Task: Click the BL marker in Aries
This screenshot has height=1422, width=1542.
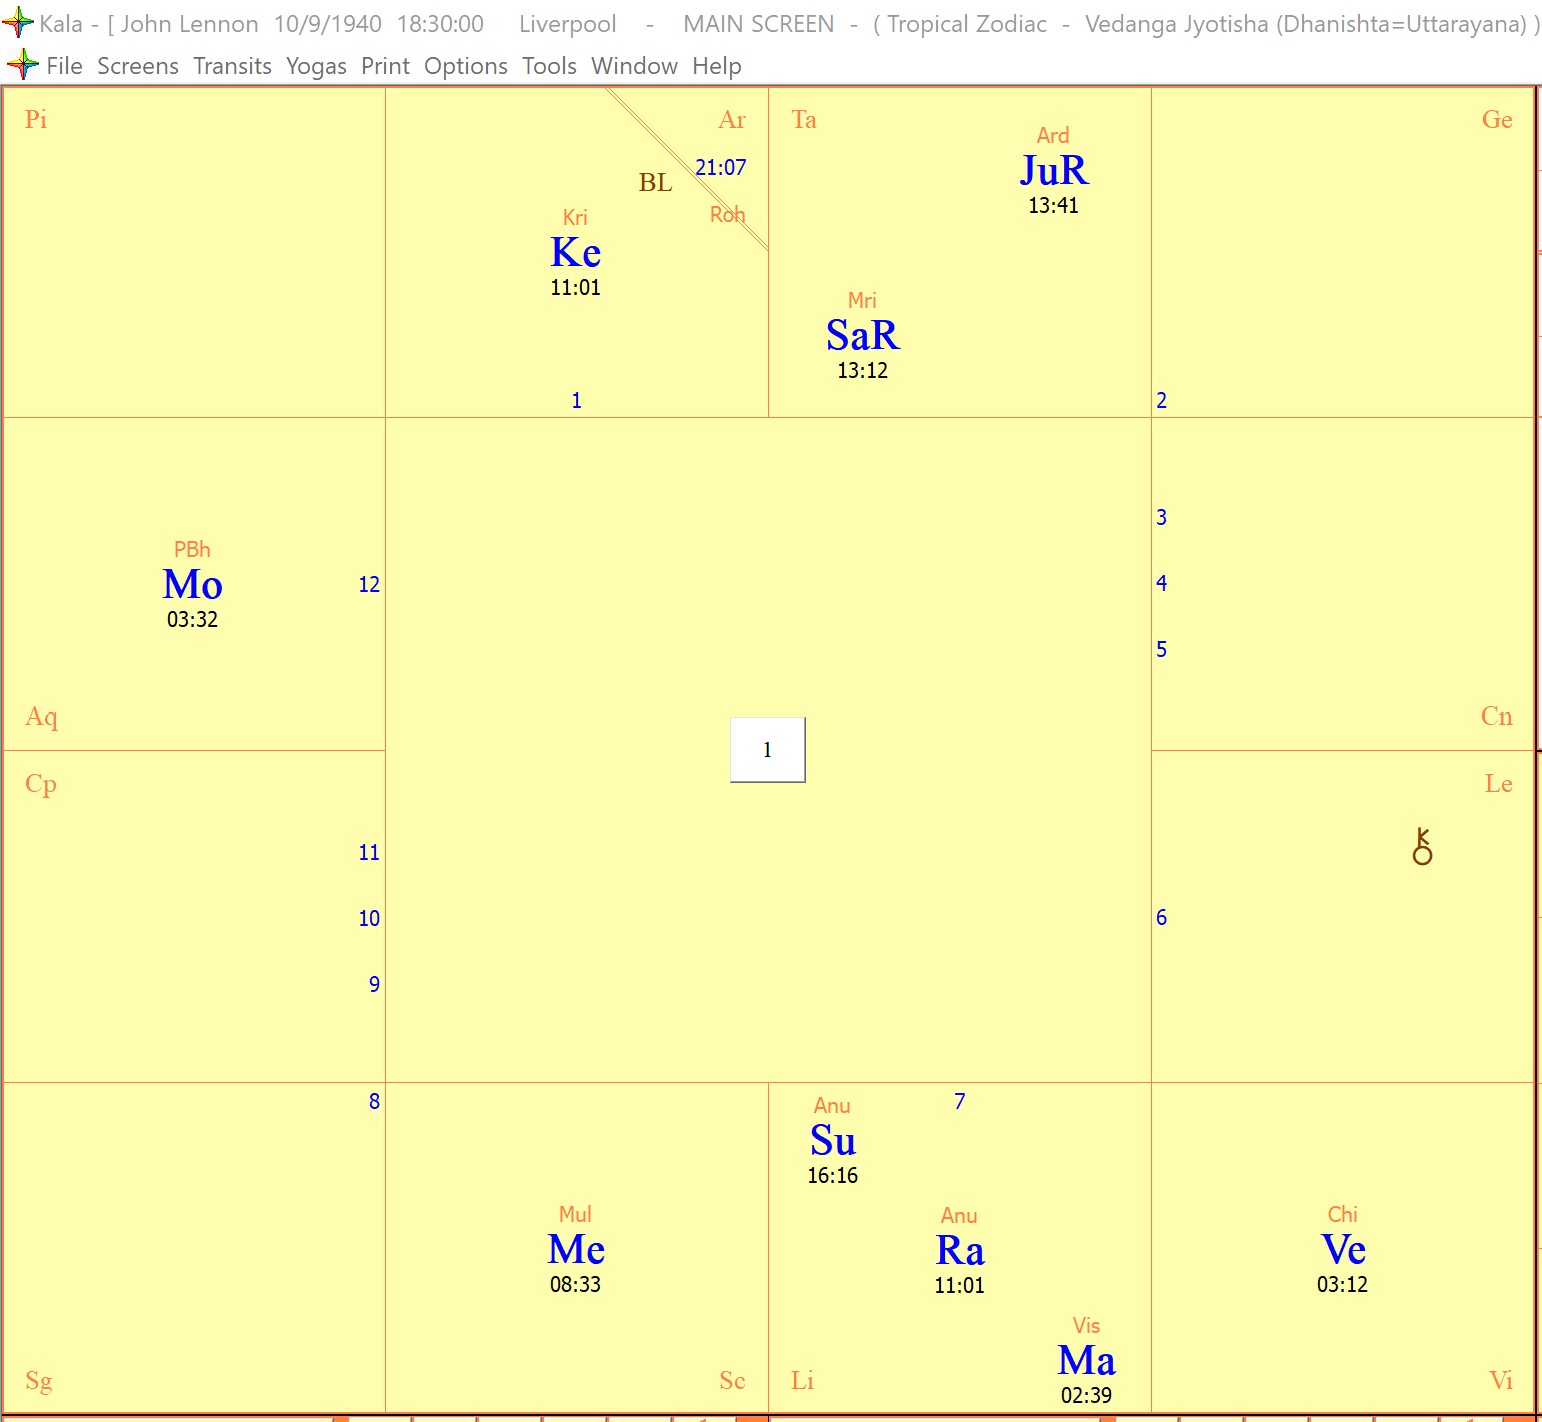Action: tap(655, 183)
